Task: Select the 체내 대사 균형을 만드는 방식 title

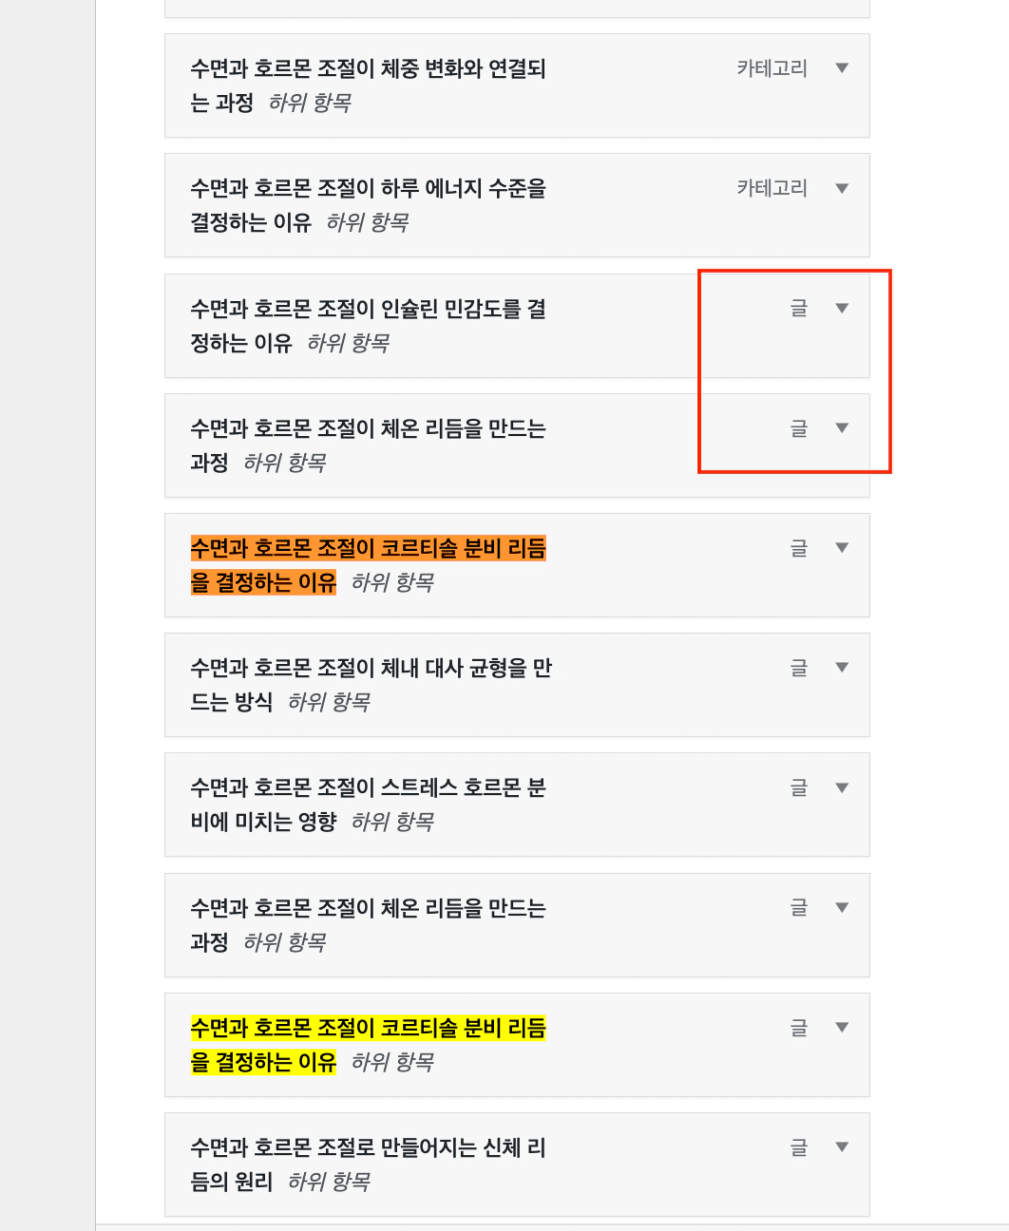Action: [370, 669]
